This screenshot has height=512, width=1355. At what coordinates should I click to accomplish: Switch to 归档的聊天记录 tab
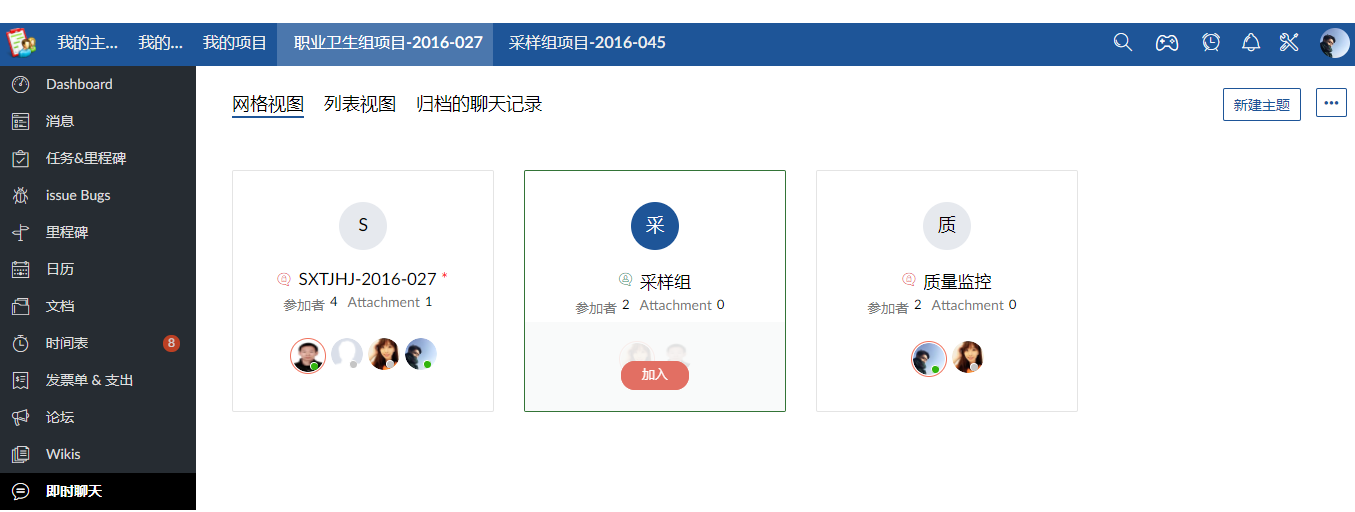click(479, 104)
